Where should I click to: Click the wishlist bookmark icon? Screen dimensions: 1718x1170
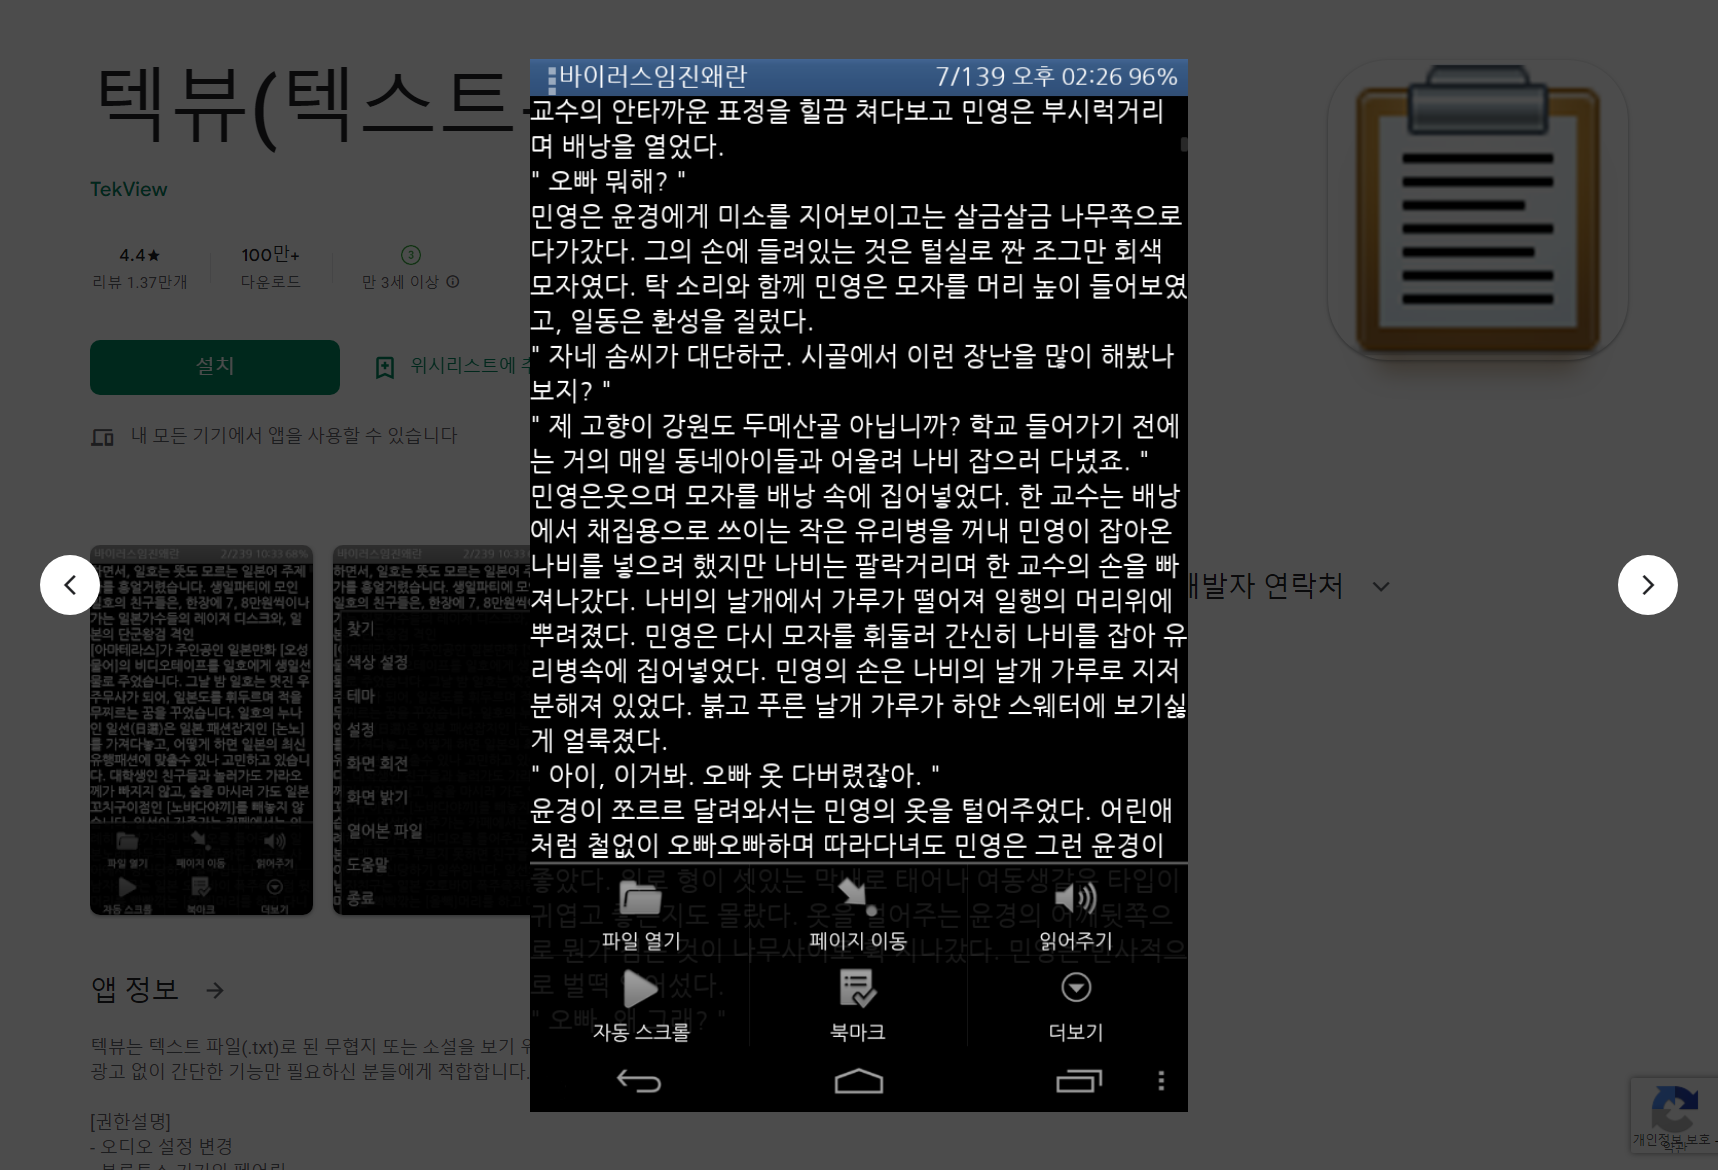385,367
